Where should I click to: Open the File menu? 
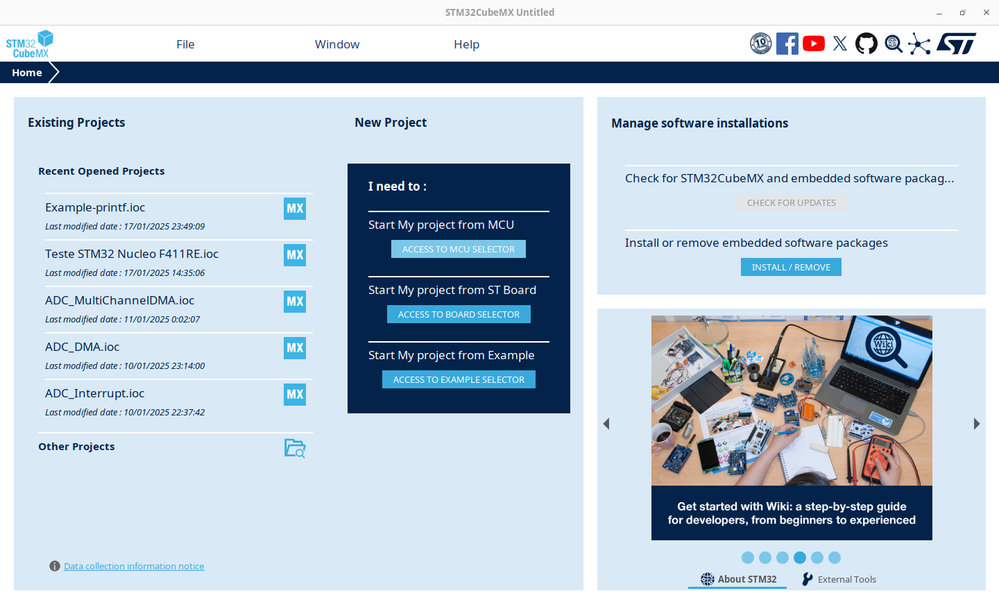tap(185, 44)
